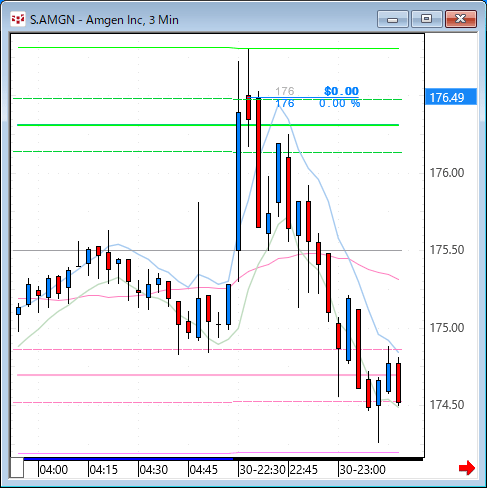Click the 176.00 price axis label
Image resolution: width=487 pixels, height=488 pixels.
(x=447, y=173)
